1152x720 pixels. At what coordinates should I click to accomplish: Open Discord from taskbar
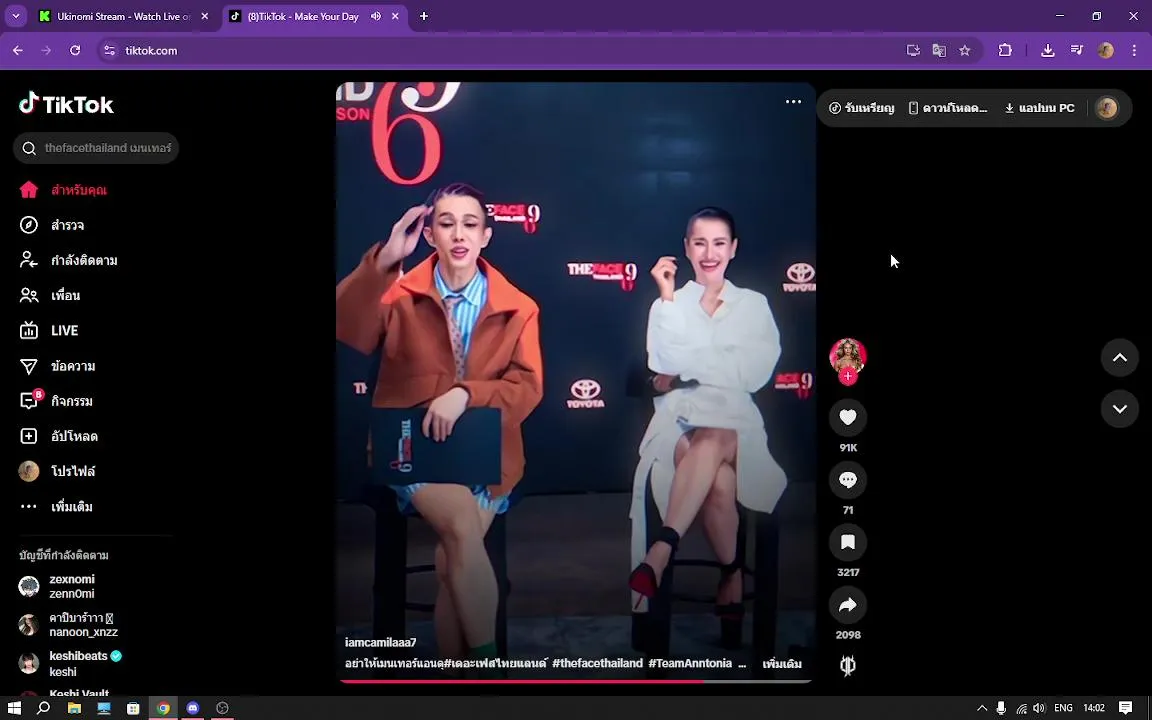pyautogui.click(x=192, y=708)
